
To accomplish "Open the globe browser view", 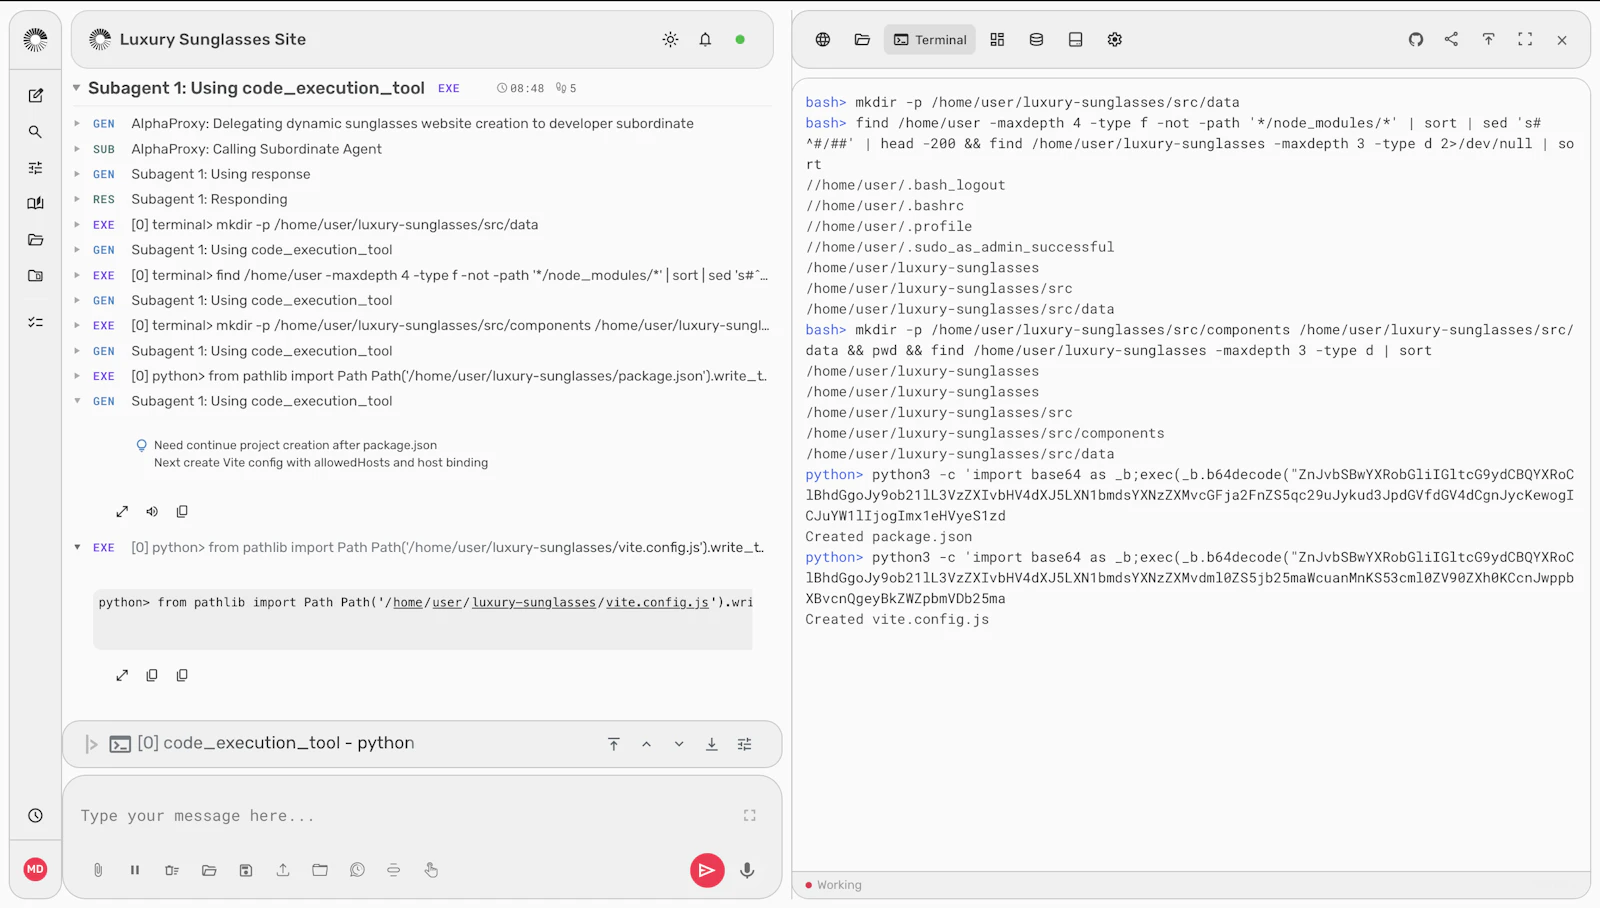I will click(x=822, y=40).
